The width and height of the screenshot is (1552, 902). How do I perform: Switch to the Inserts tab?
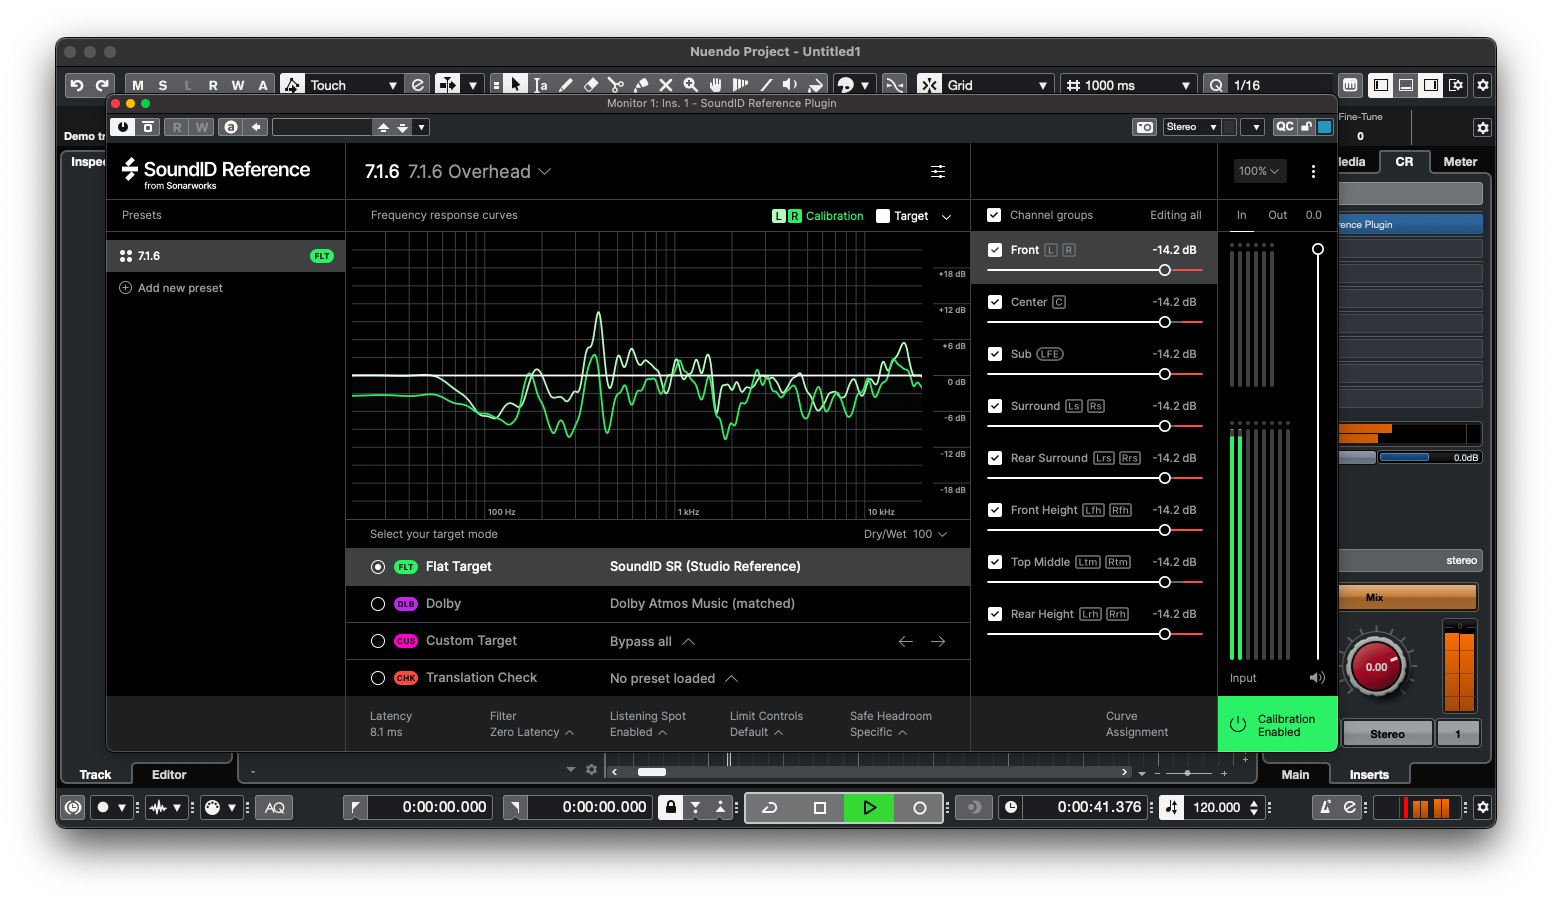1369,774
